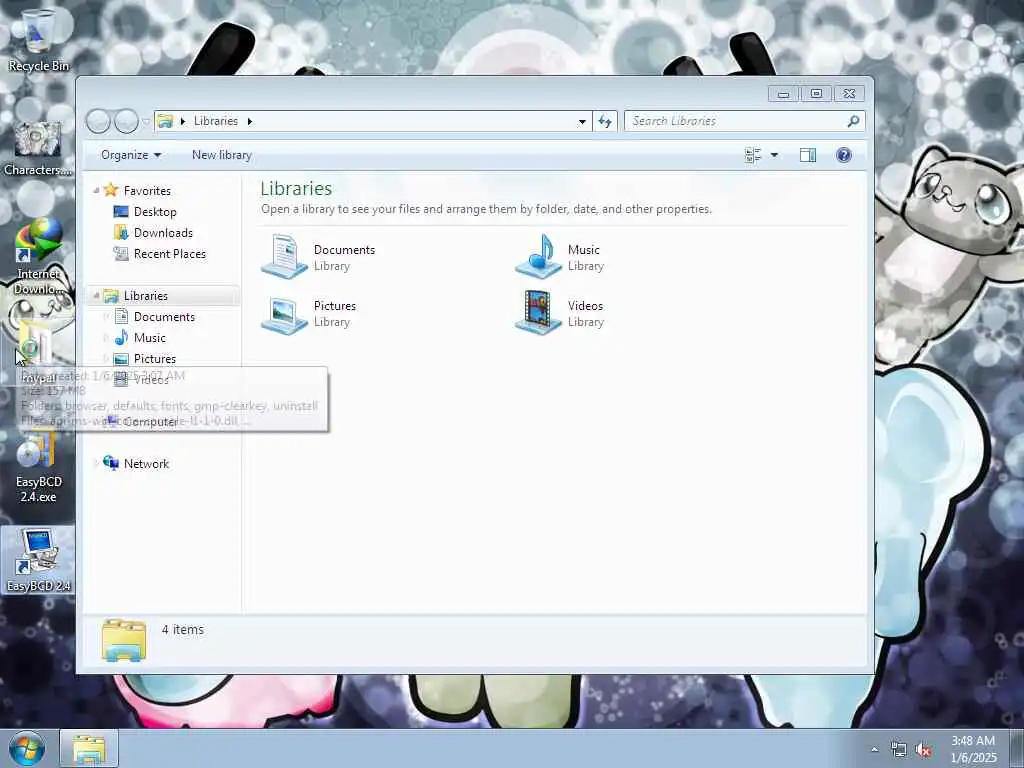The height and width of the screenshot is (768, 1024).
Task: Select Recent Places in Favorites
Action: (170, 253)
